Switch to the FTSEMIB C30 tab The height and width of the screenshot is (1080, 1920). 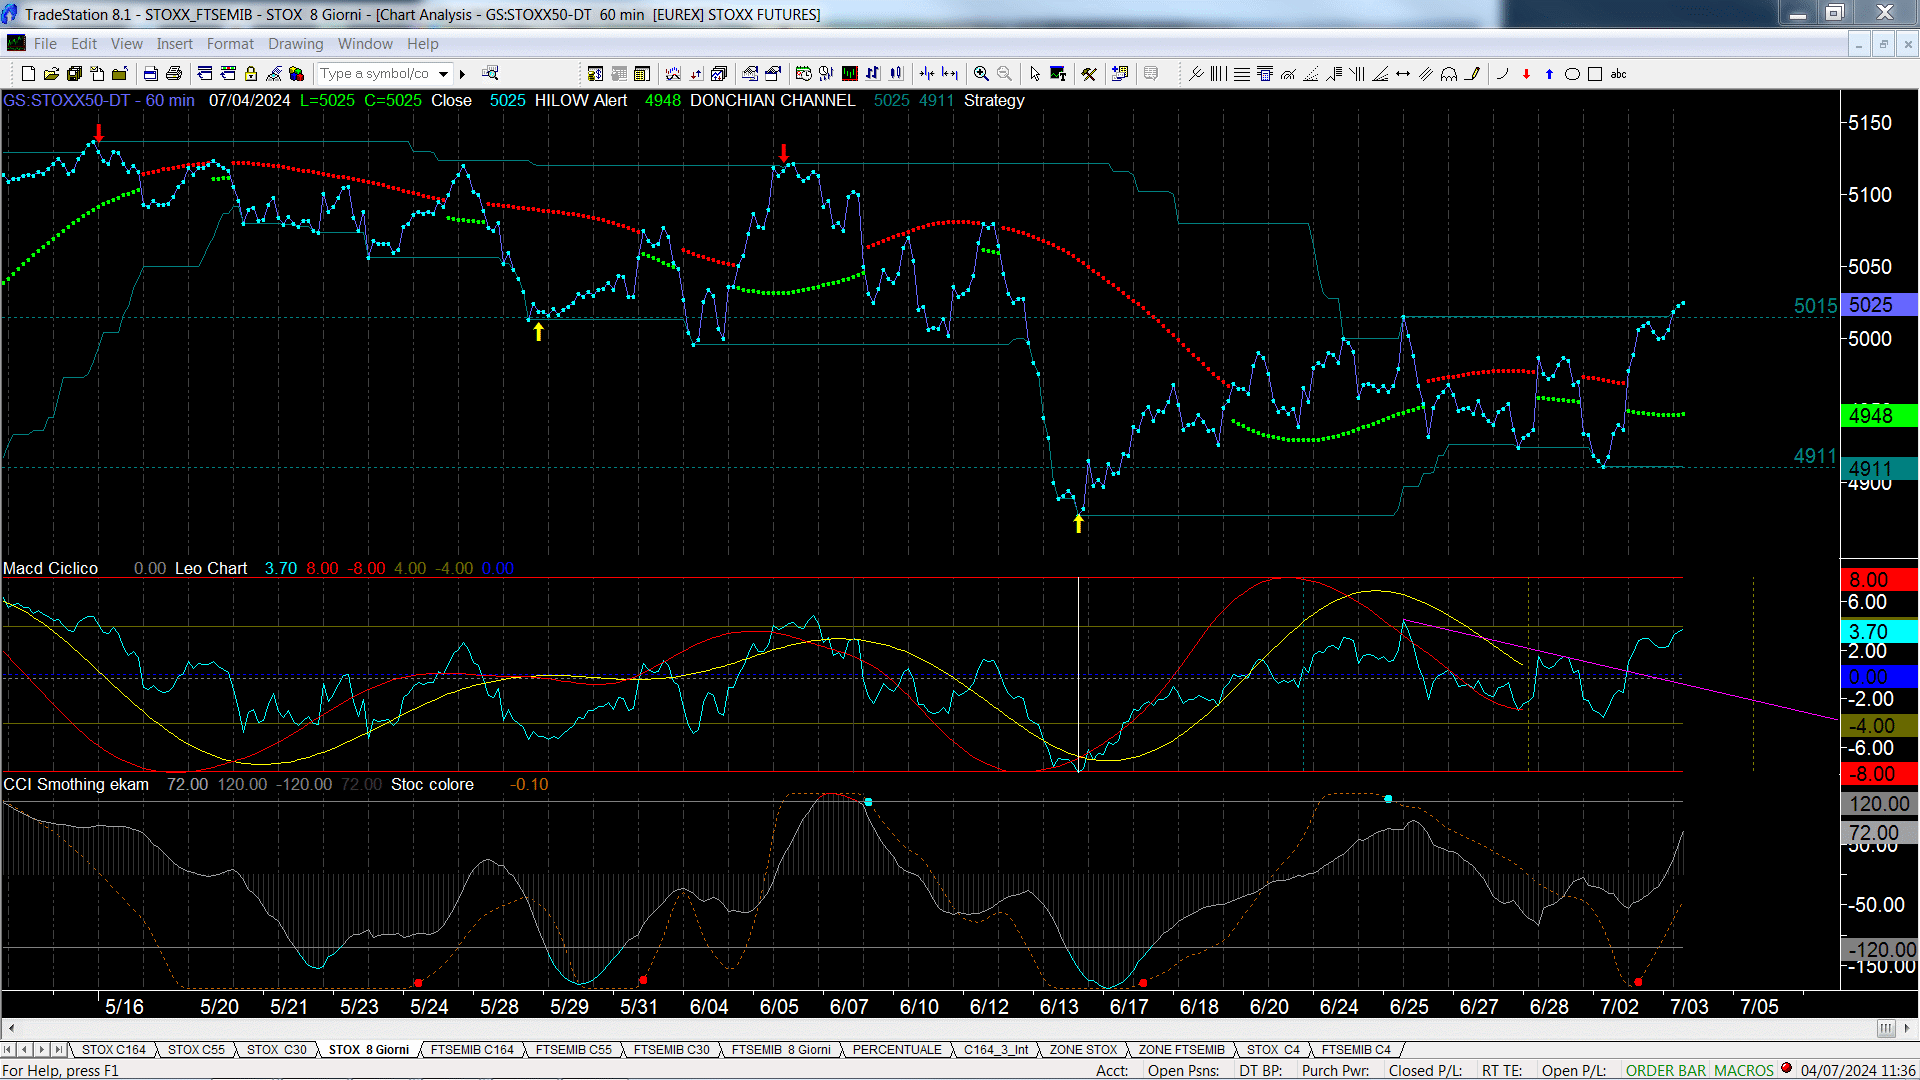[x=671, y=1049]
